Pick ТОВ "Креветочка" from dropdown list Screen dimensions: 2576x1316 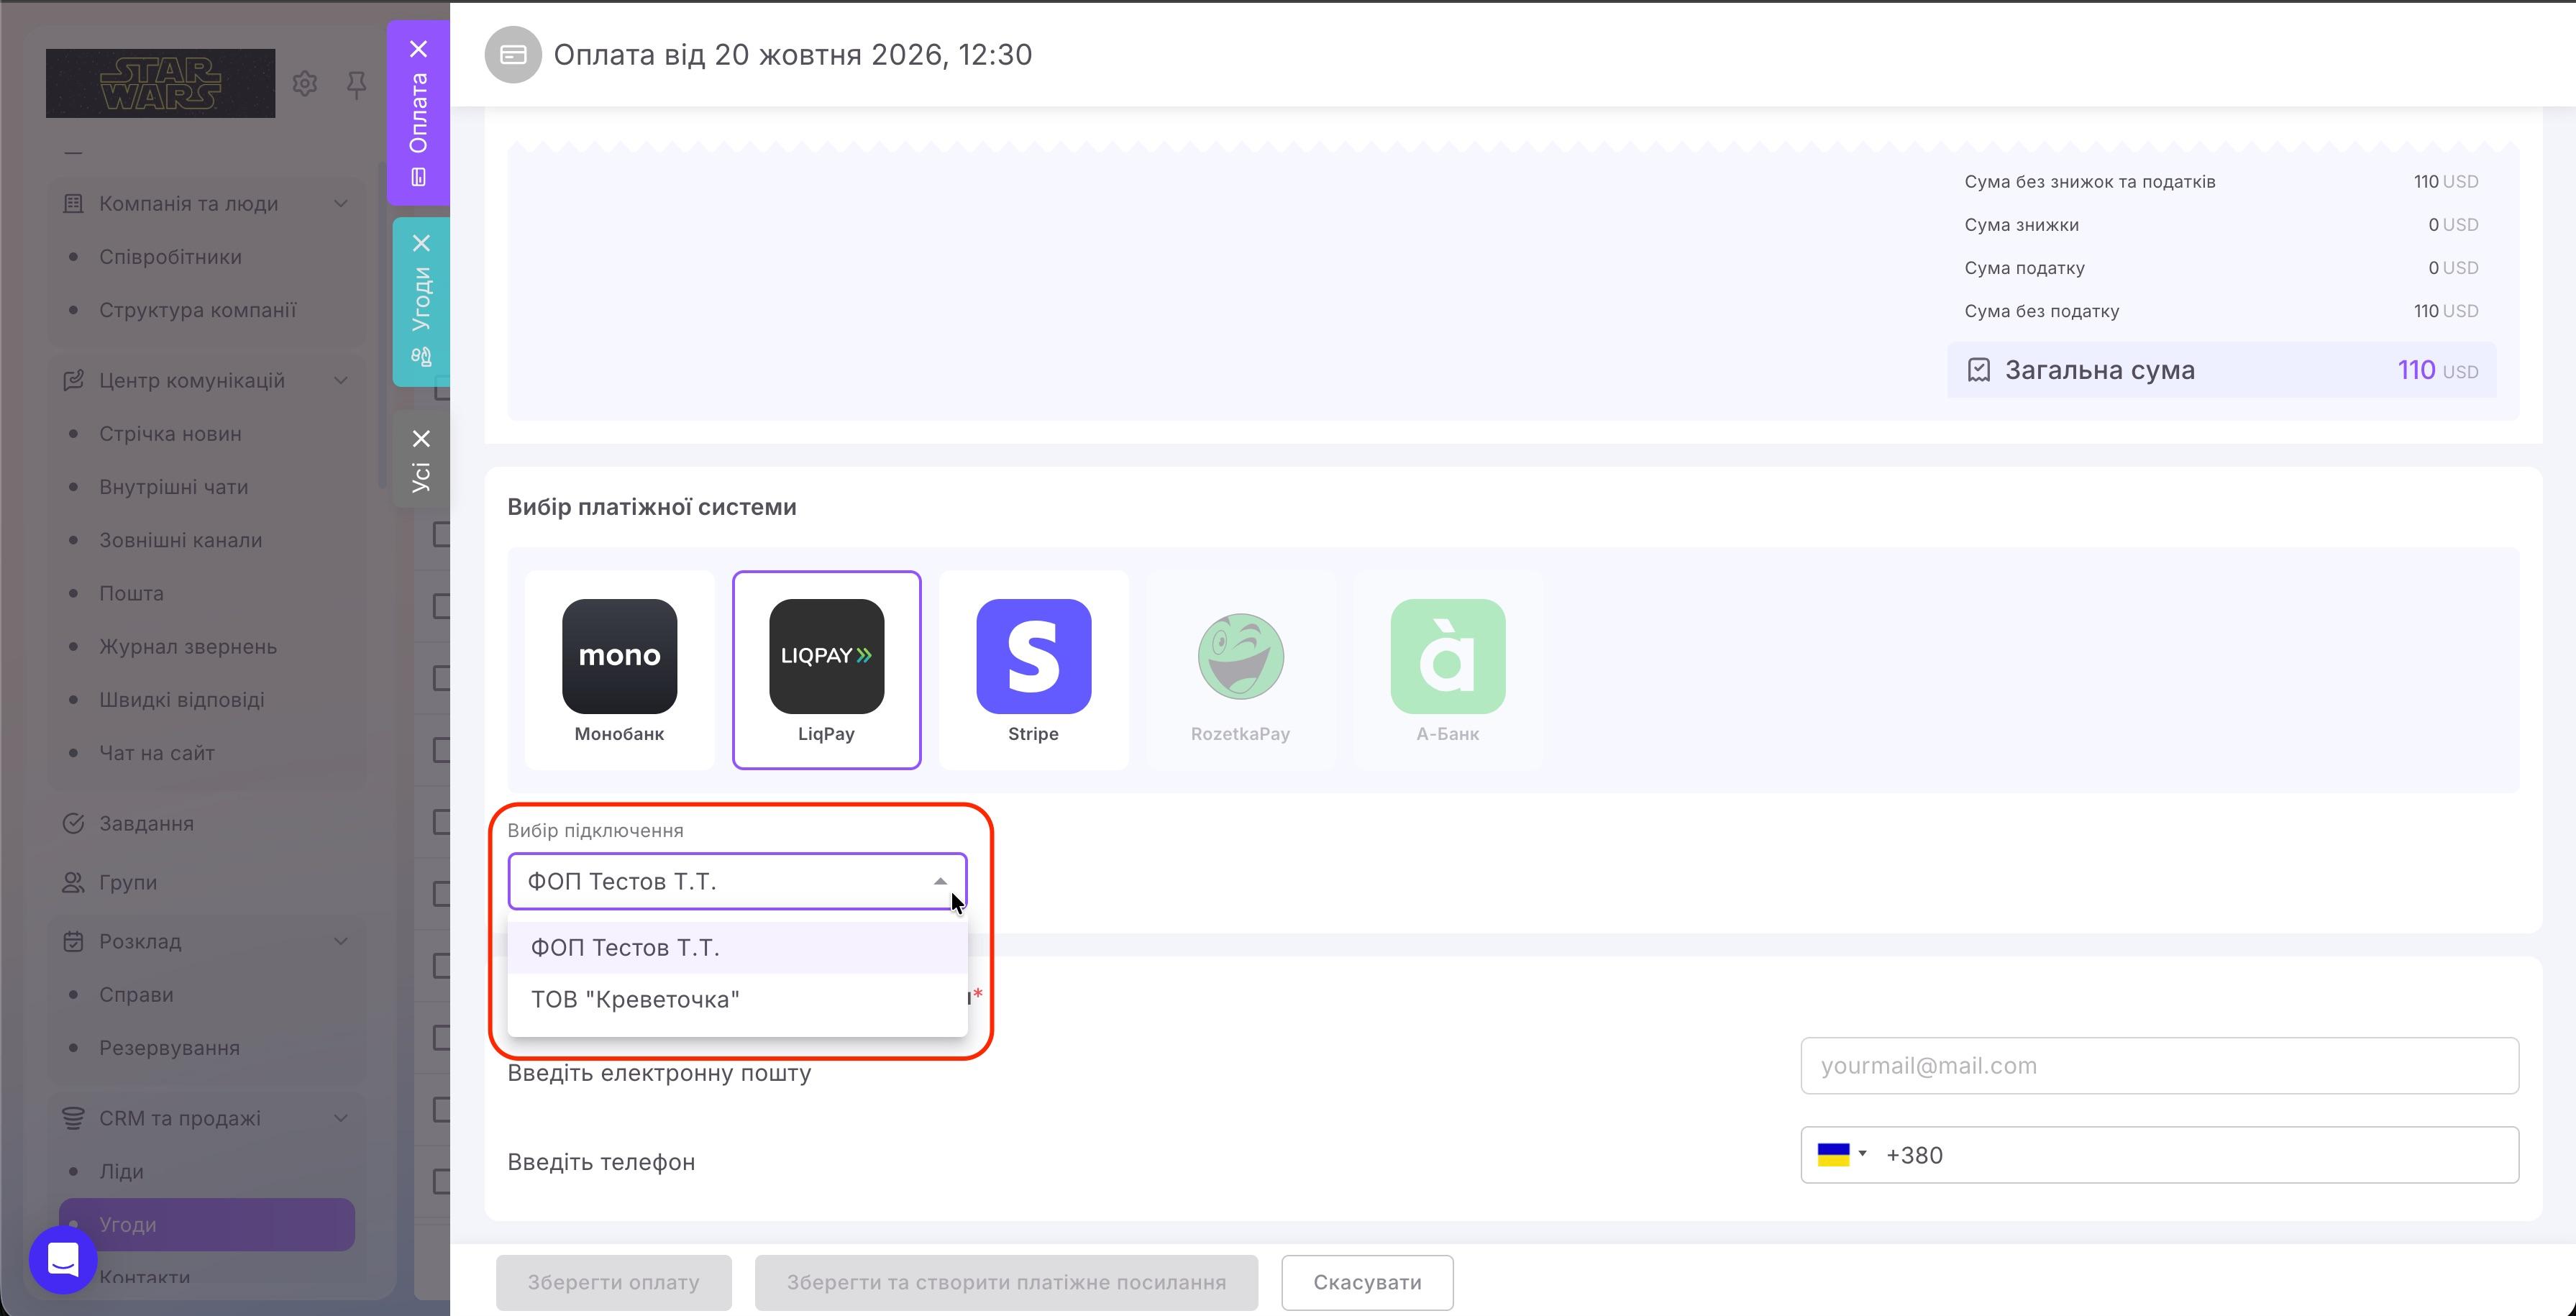pyautogui.click(x=737, y=999)
